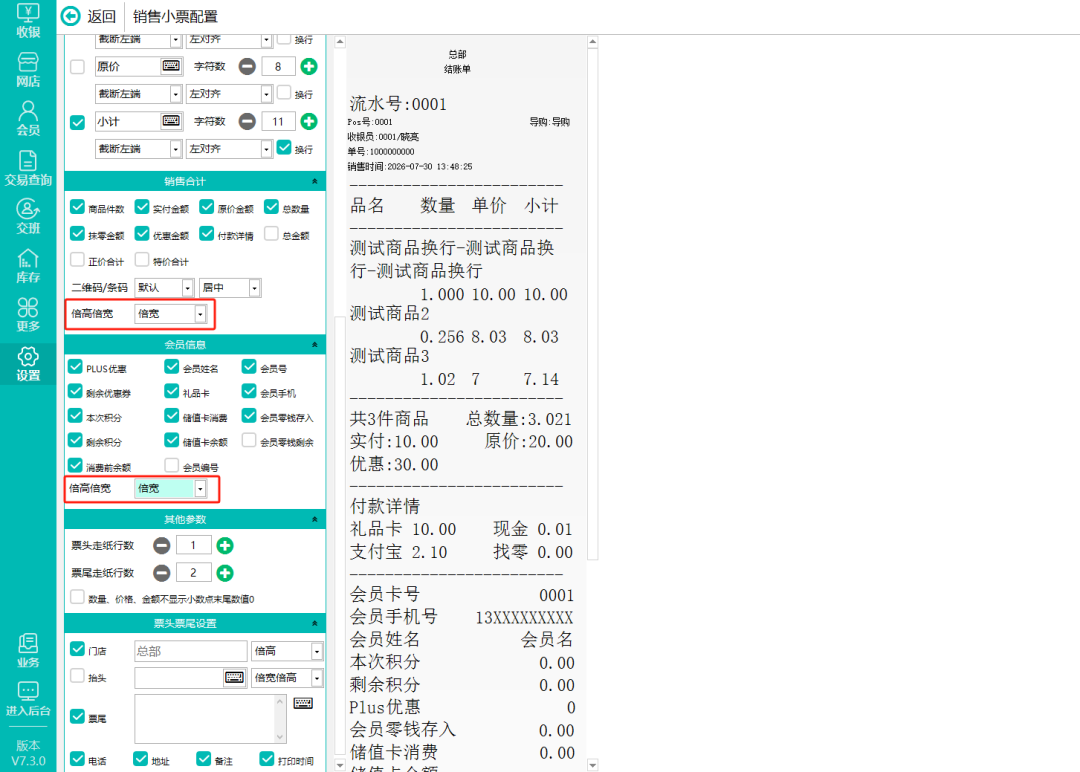Open the 收银 cashier sidebar icon
Image resolution: width=1080 pixels, height=772 pixels.
[x=28, y=21]
